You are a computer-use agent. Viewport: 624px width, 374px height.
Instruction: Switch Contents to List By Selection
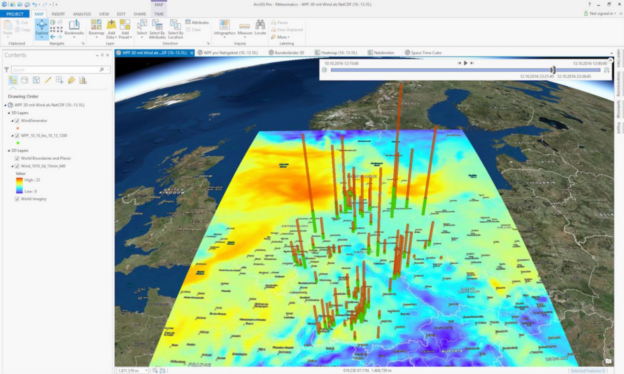[36, 80]
